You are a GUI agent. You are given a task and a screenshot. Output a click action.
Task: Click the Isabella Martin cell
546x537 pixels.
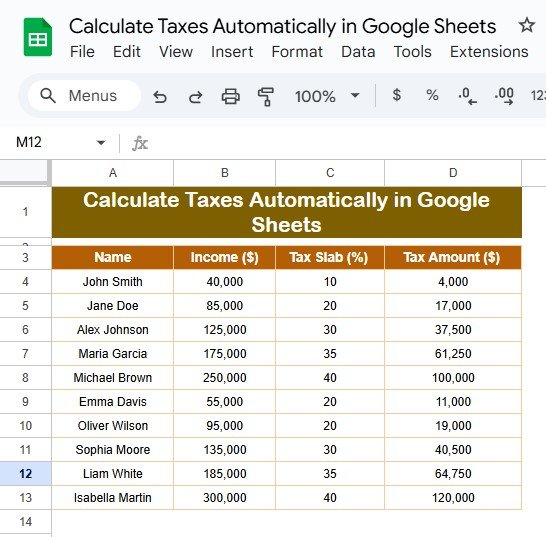[112, 498]
